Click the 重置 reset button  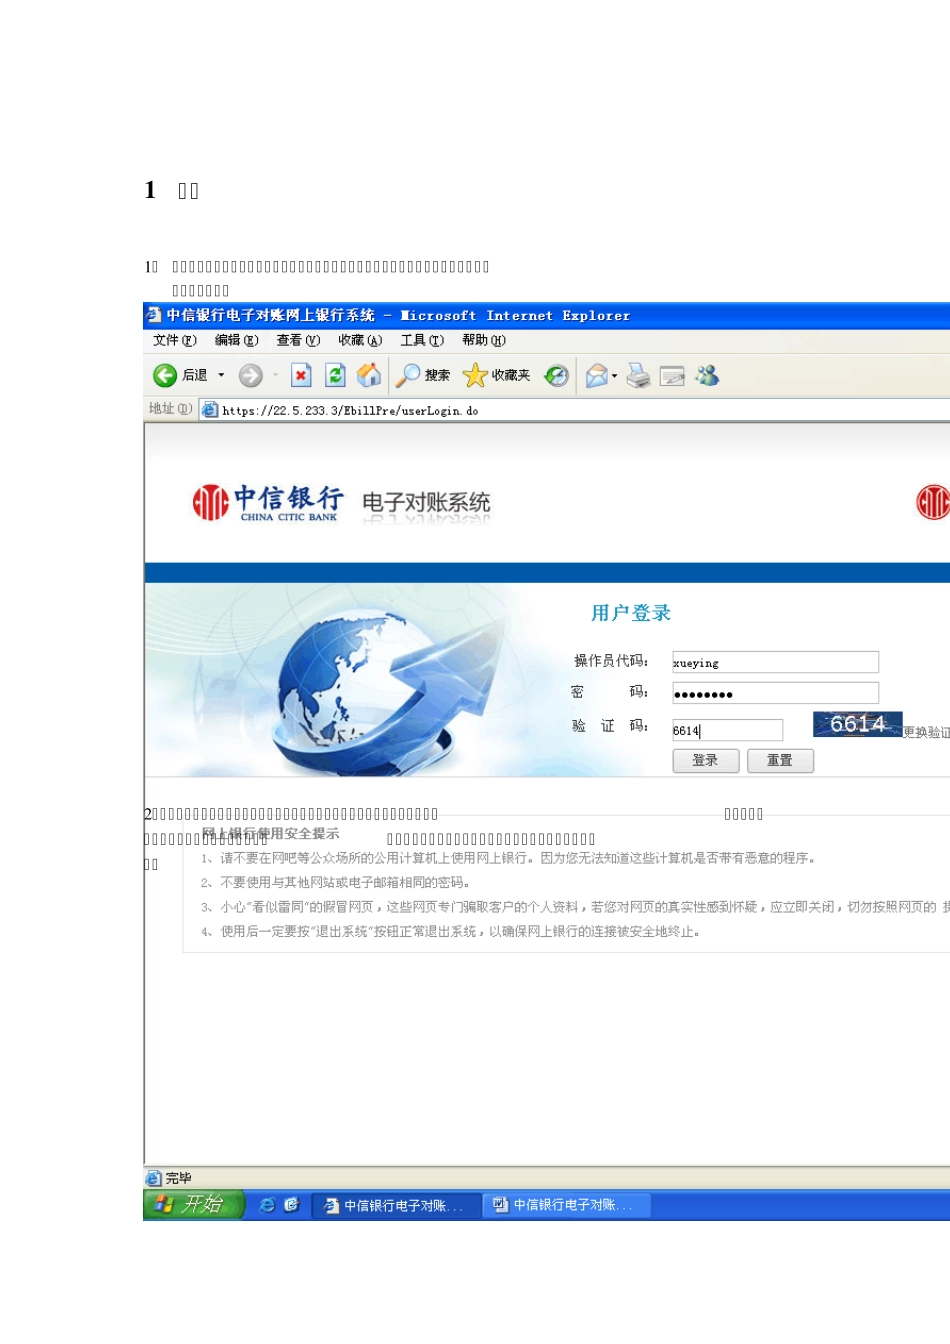coord(780,760)
